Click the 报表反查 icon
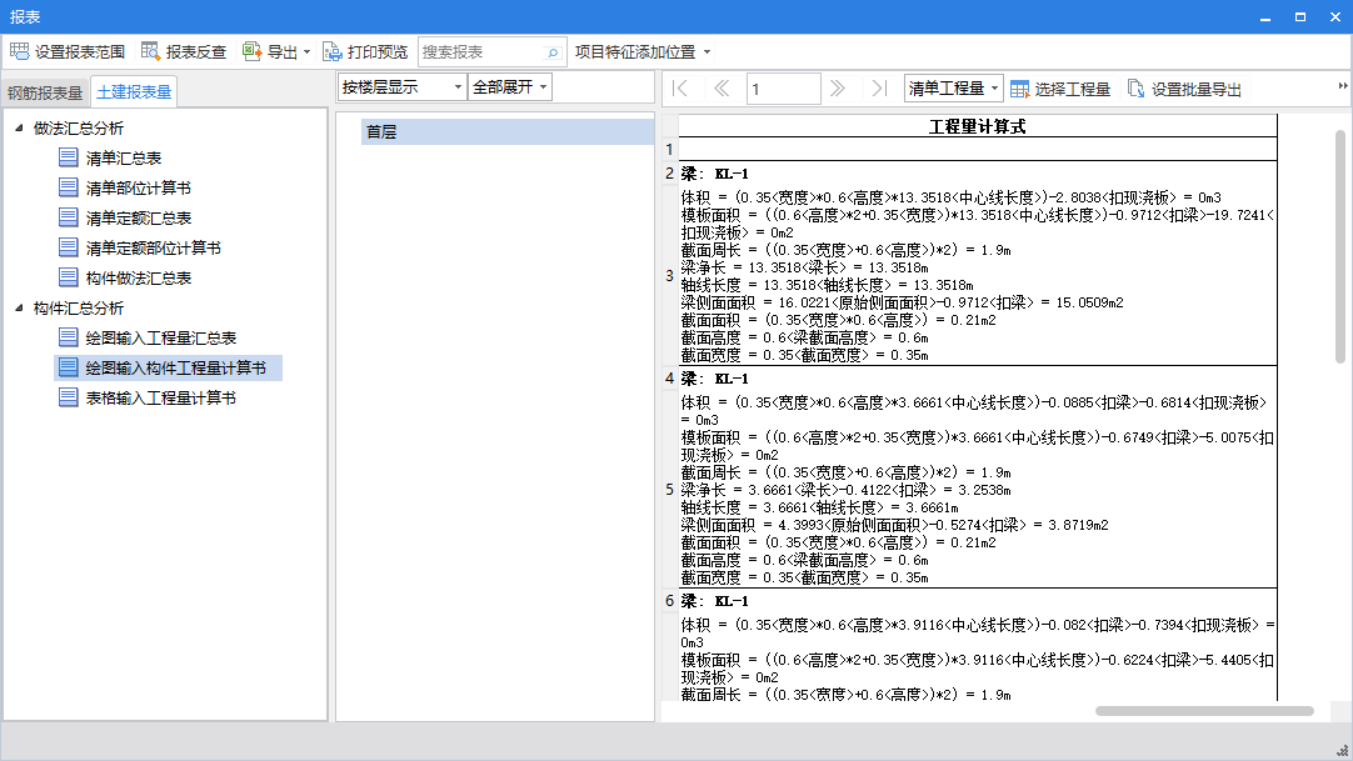The height and width of the screenshot is (761, 1353). tap(151, 51)
